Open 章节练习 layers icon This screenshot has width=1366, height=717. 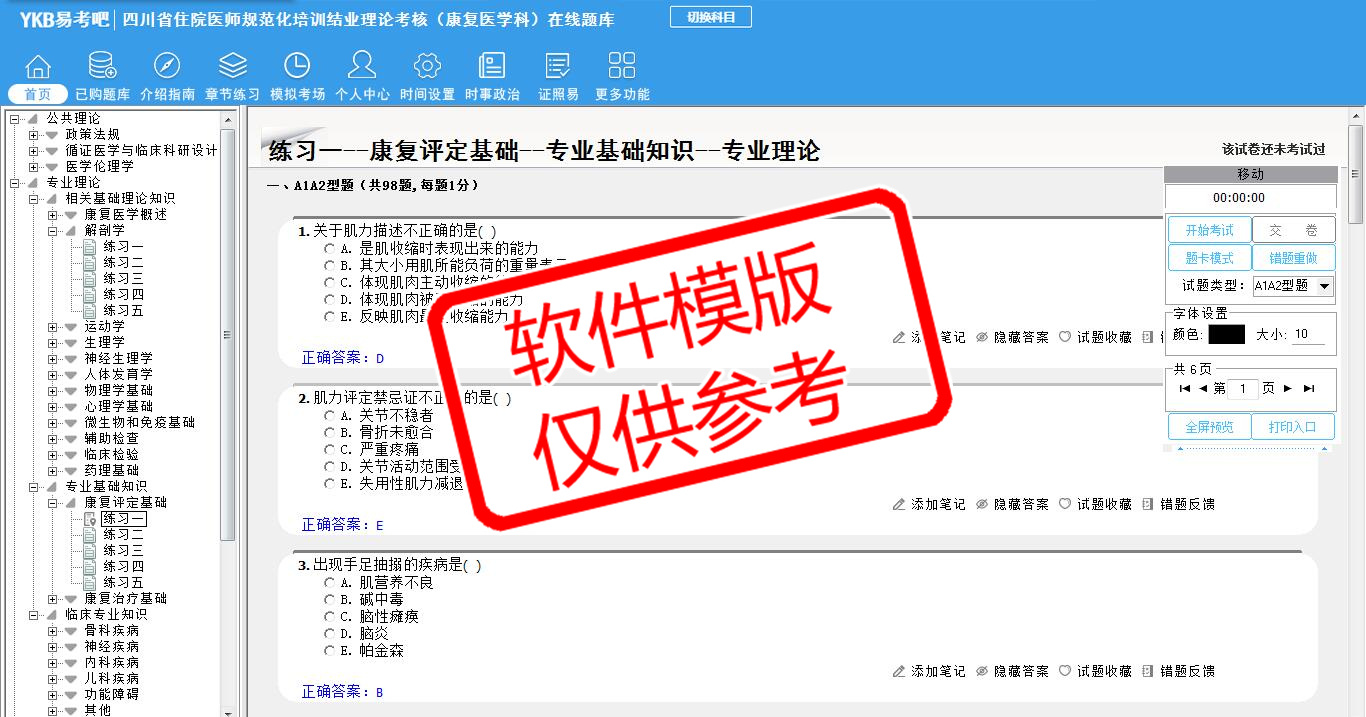(x=232, y=66)
